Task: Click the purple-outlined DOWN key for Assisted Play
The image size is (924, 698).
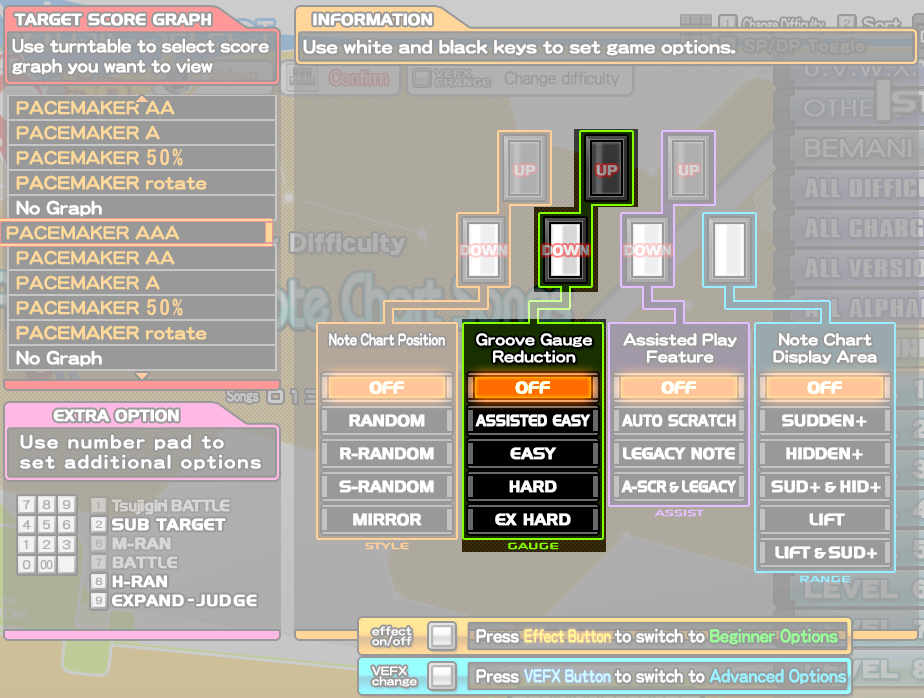Action: (648, 250)
